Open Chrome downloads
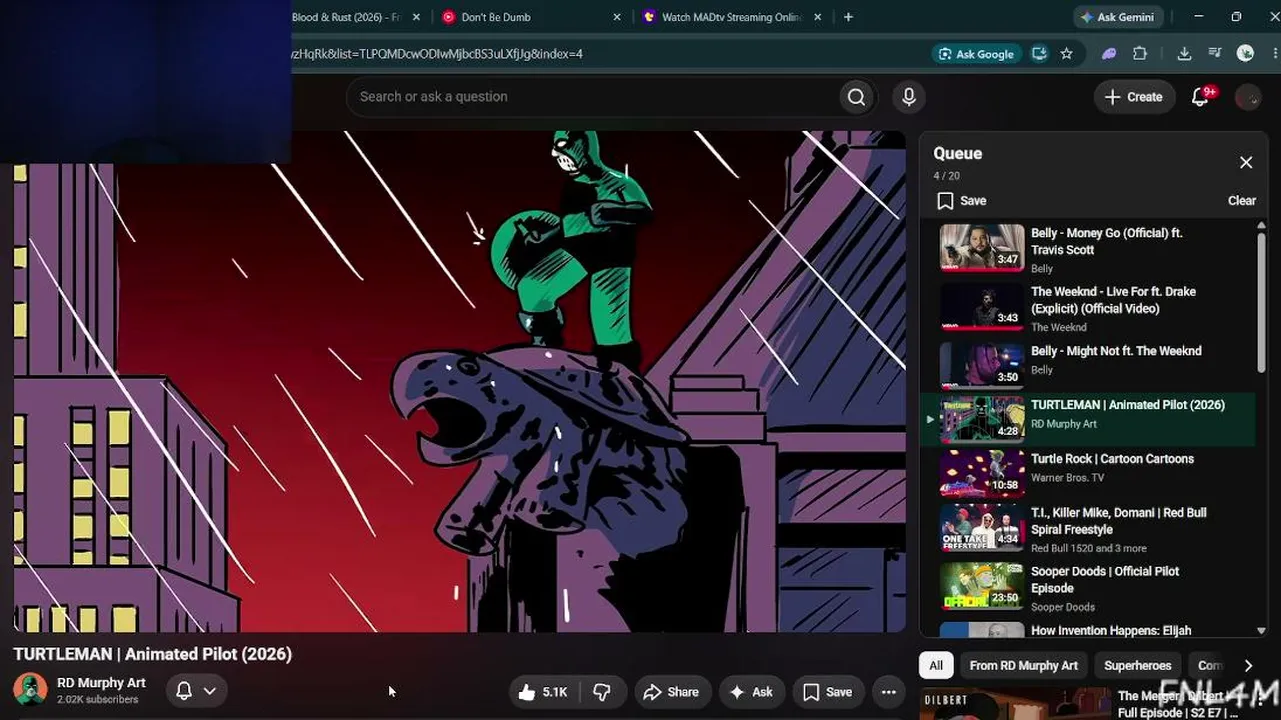 [1184, 54]
